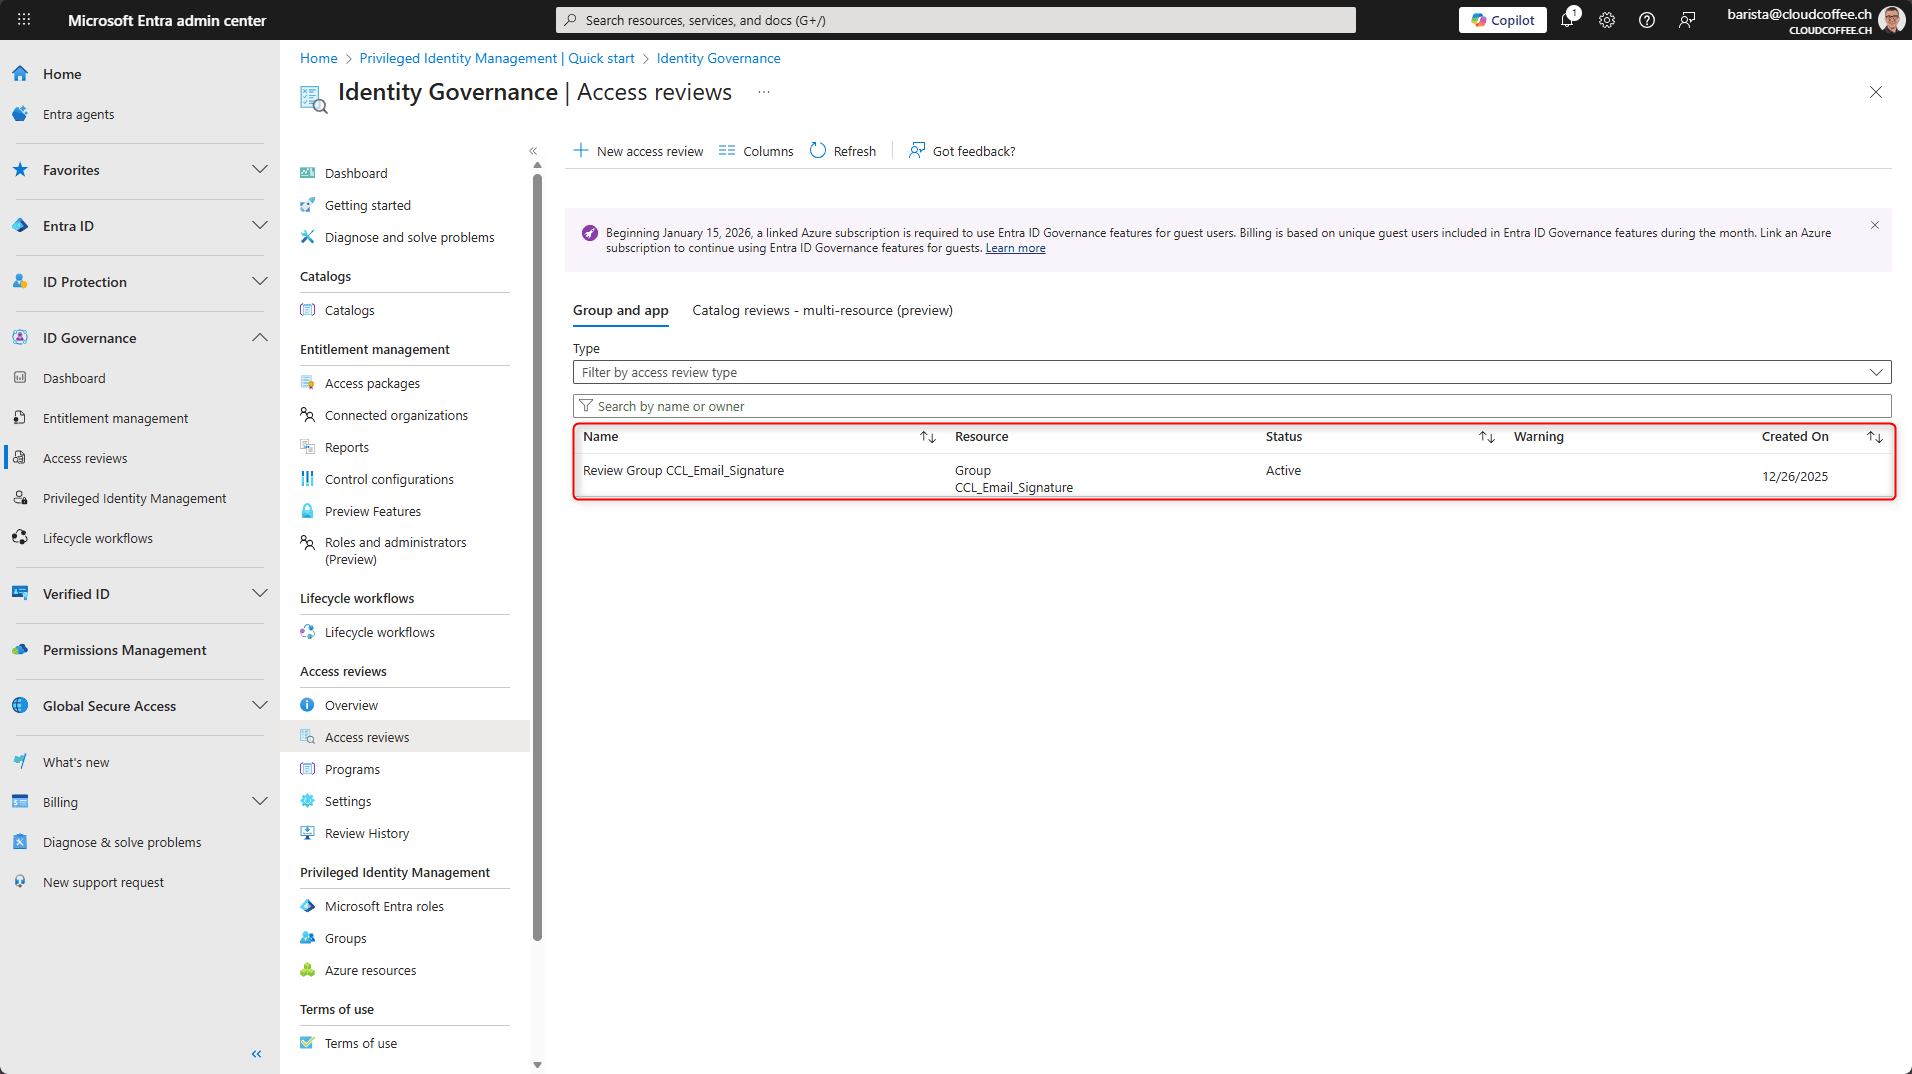Collapse the main left navigation pane
Viewport: 1912px width, 1074px height.
pos(257,1054)
